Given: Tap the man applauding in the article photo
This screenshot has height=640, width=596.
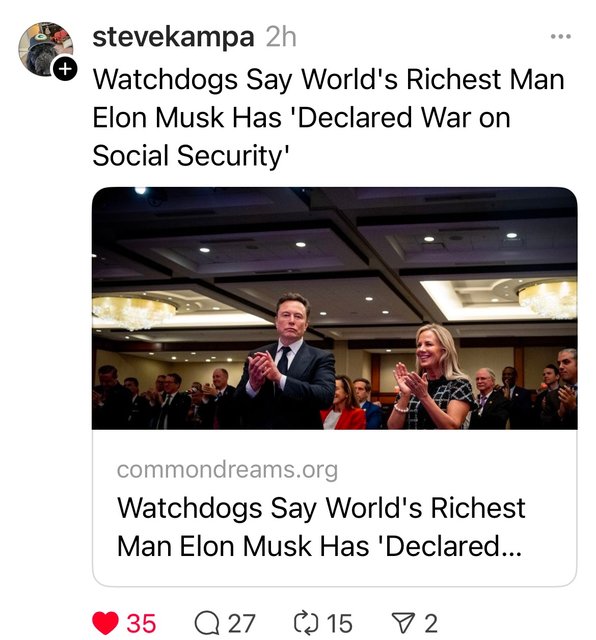Looking at the screenshot, I should click(x=288, y=361).
